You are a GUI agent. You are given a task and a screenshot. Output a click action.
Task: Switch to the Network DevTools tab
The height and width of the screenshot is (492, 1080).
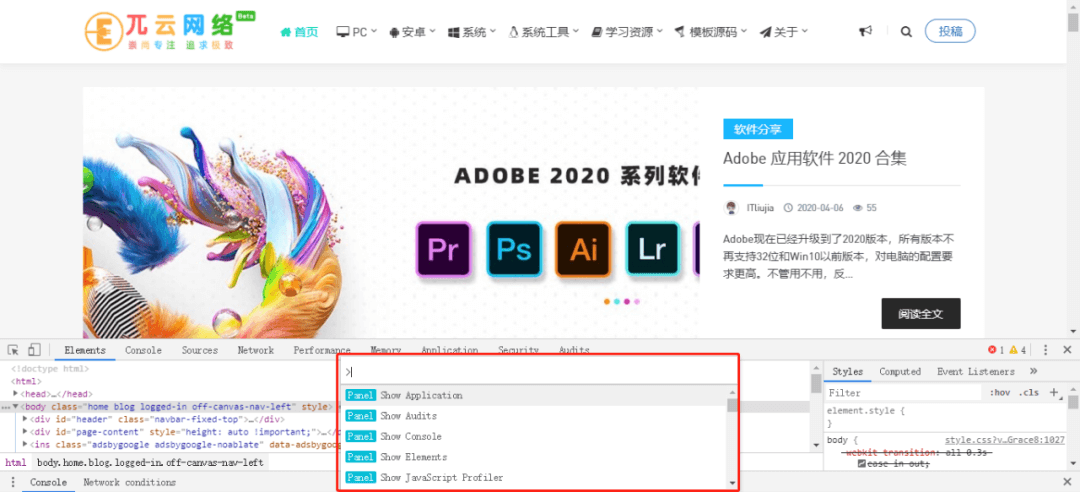coord(256,350)
